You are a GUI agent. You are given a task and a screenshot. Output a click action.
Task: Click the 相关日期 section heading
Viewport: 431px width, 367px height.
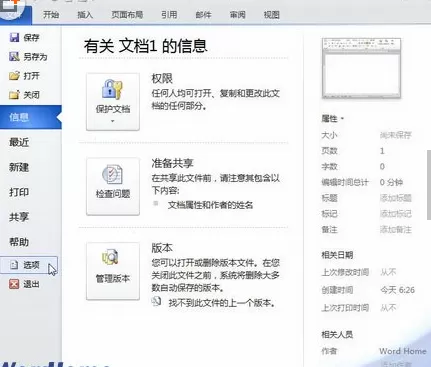(337, 255)
